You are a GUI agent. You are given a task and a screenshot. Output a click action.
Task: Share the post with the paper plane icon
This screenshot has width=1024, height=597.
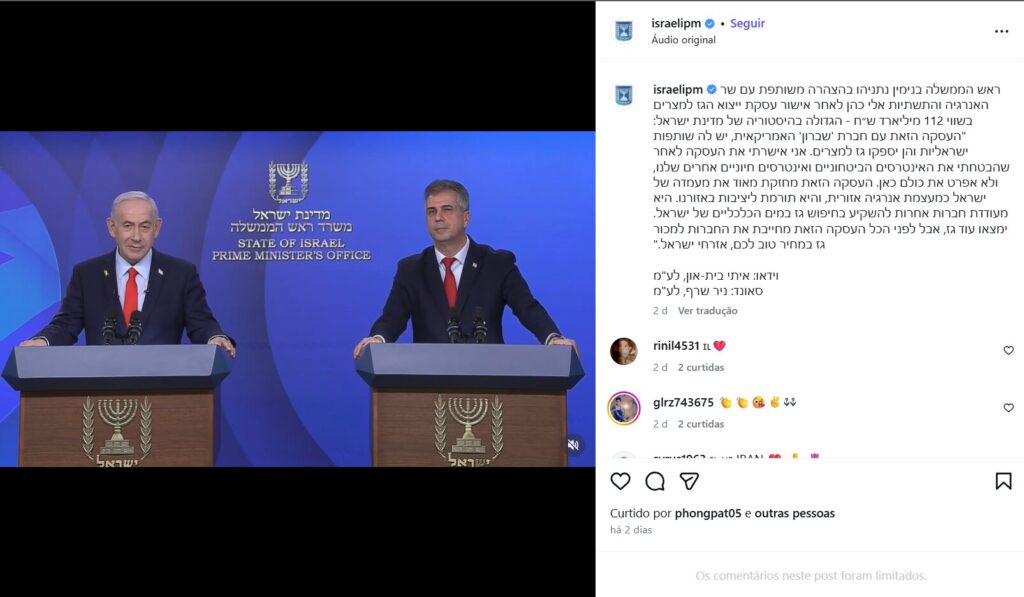pyautogui.click(x=690, y=481)
